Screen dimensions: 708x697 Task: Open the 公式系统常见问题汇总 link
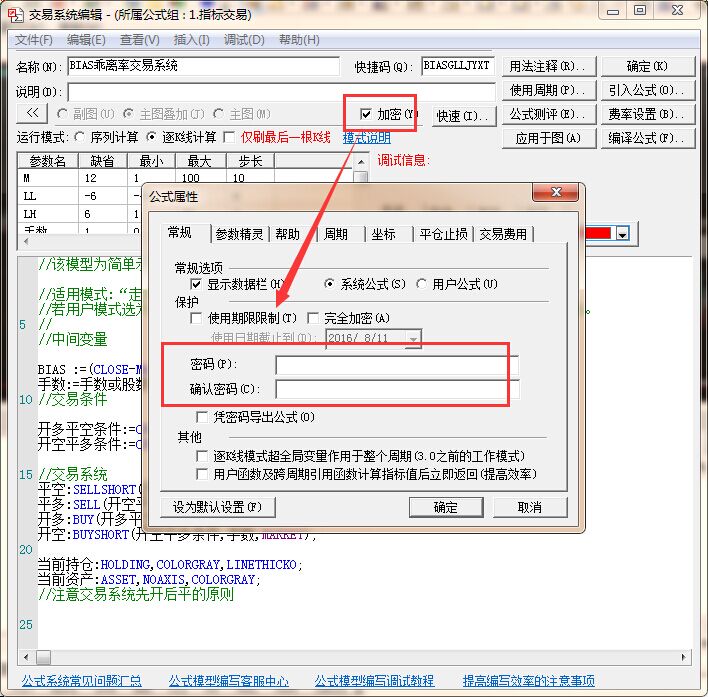(81, 681)
